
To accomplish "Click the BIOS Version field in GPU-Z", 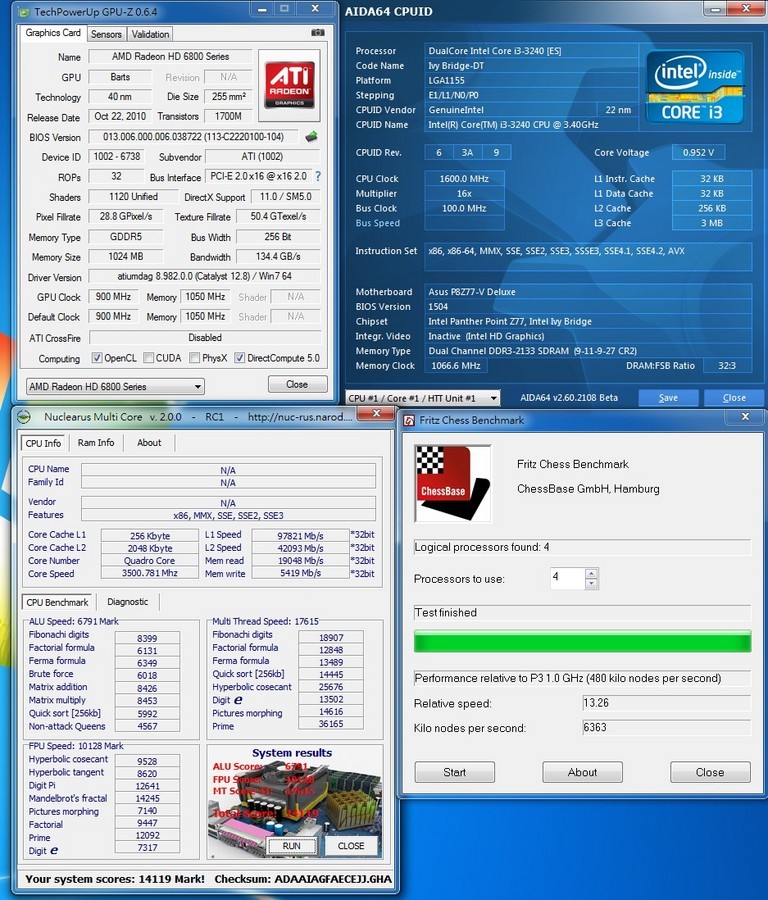I will click(193, 137).
